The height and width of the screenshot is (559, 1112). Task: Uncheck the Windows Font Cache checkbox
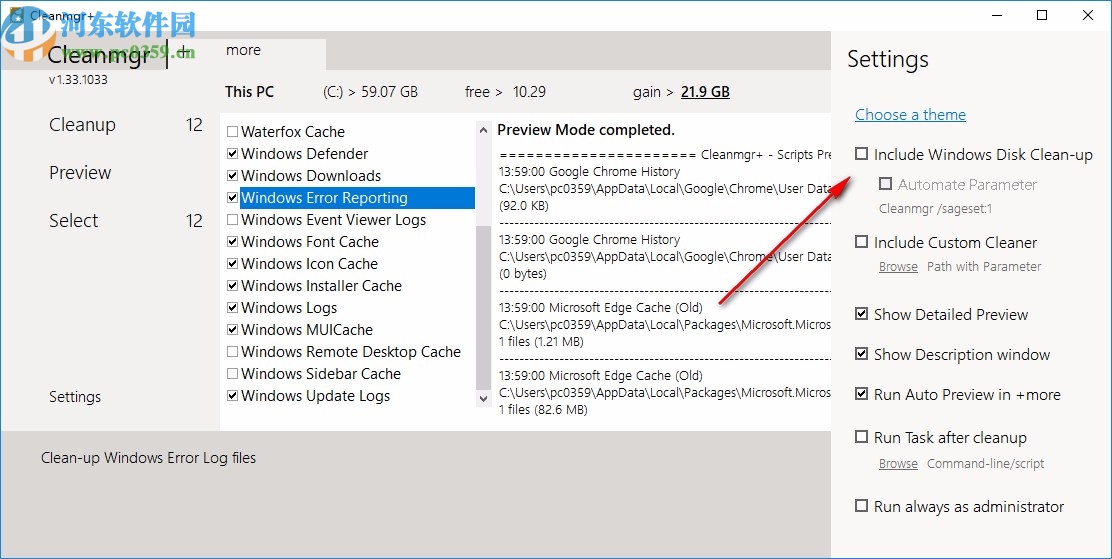(232, 242)
